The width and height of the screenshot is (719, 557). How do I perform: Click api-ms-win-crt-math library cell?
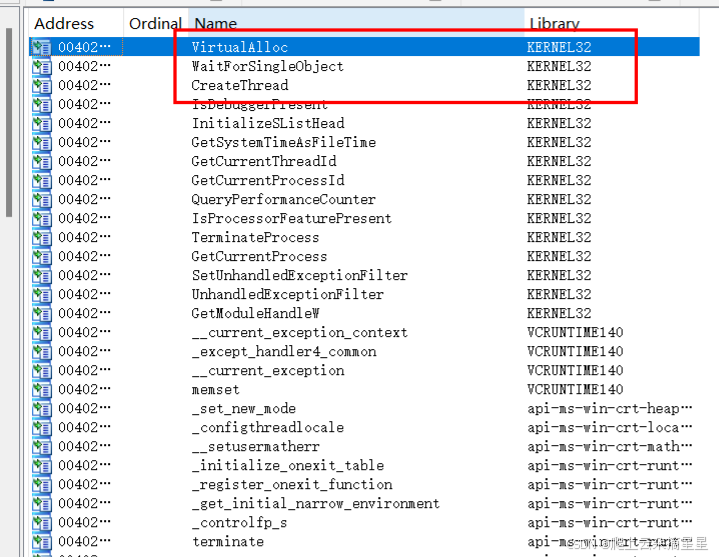click(609, 447)
